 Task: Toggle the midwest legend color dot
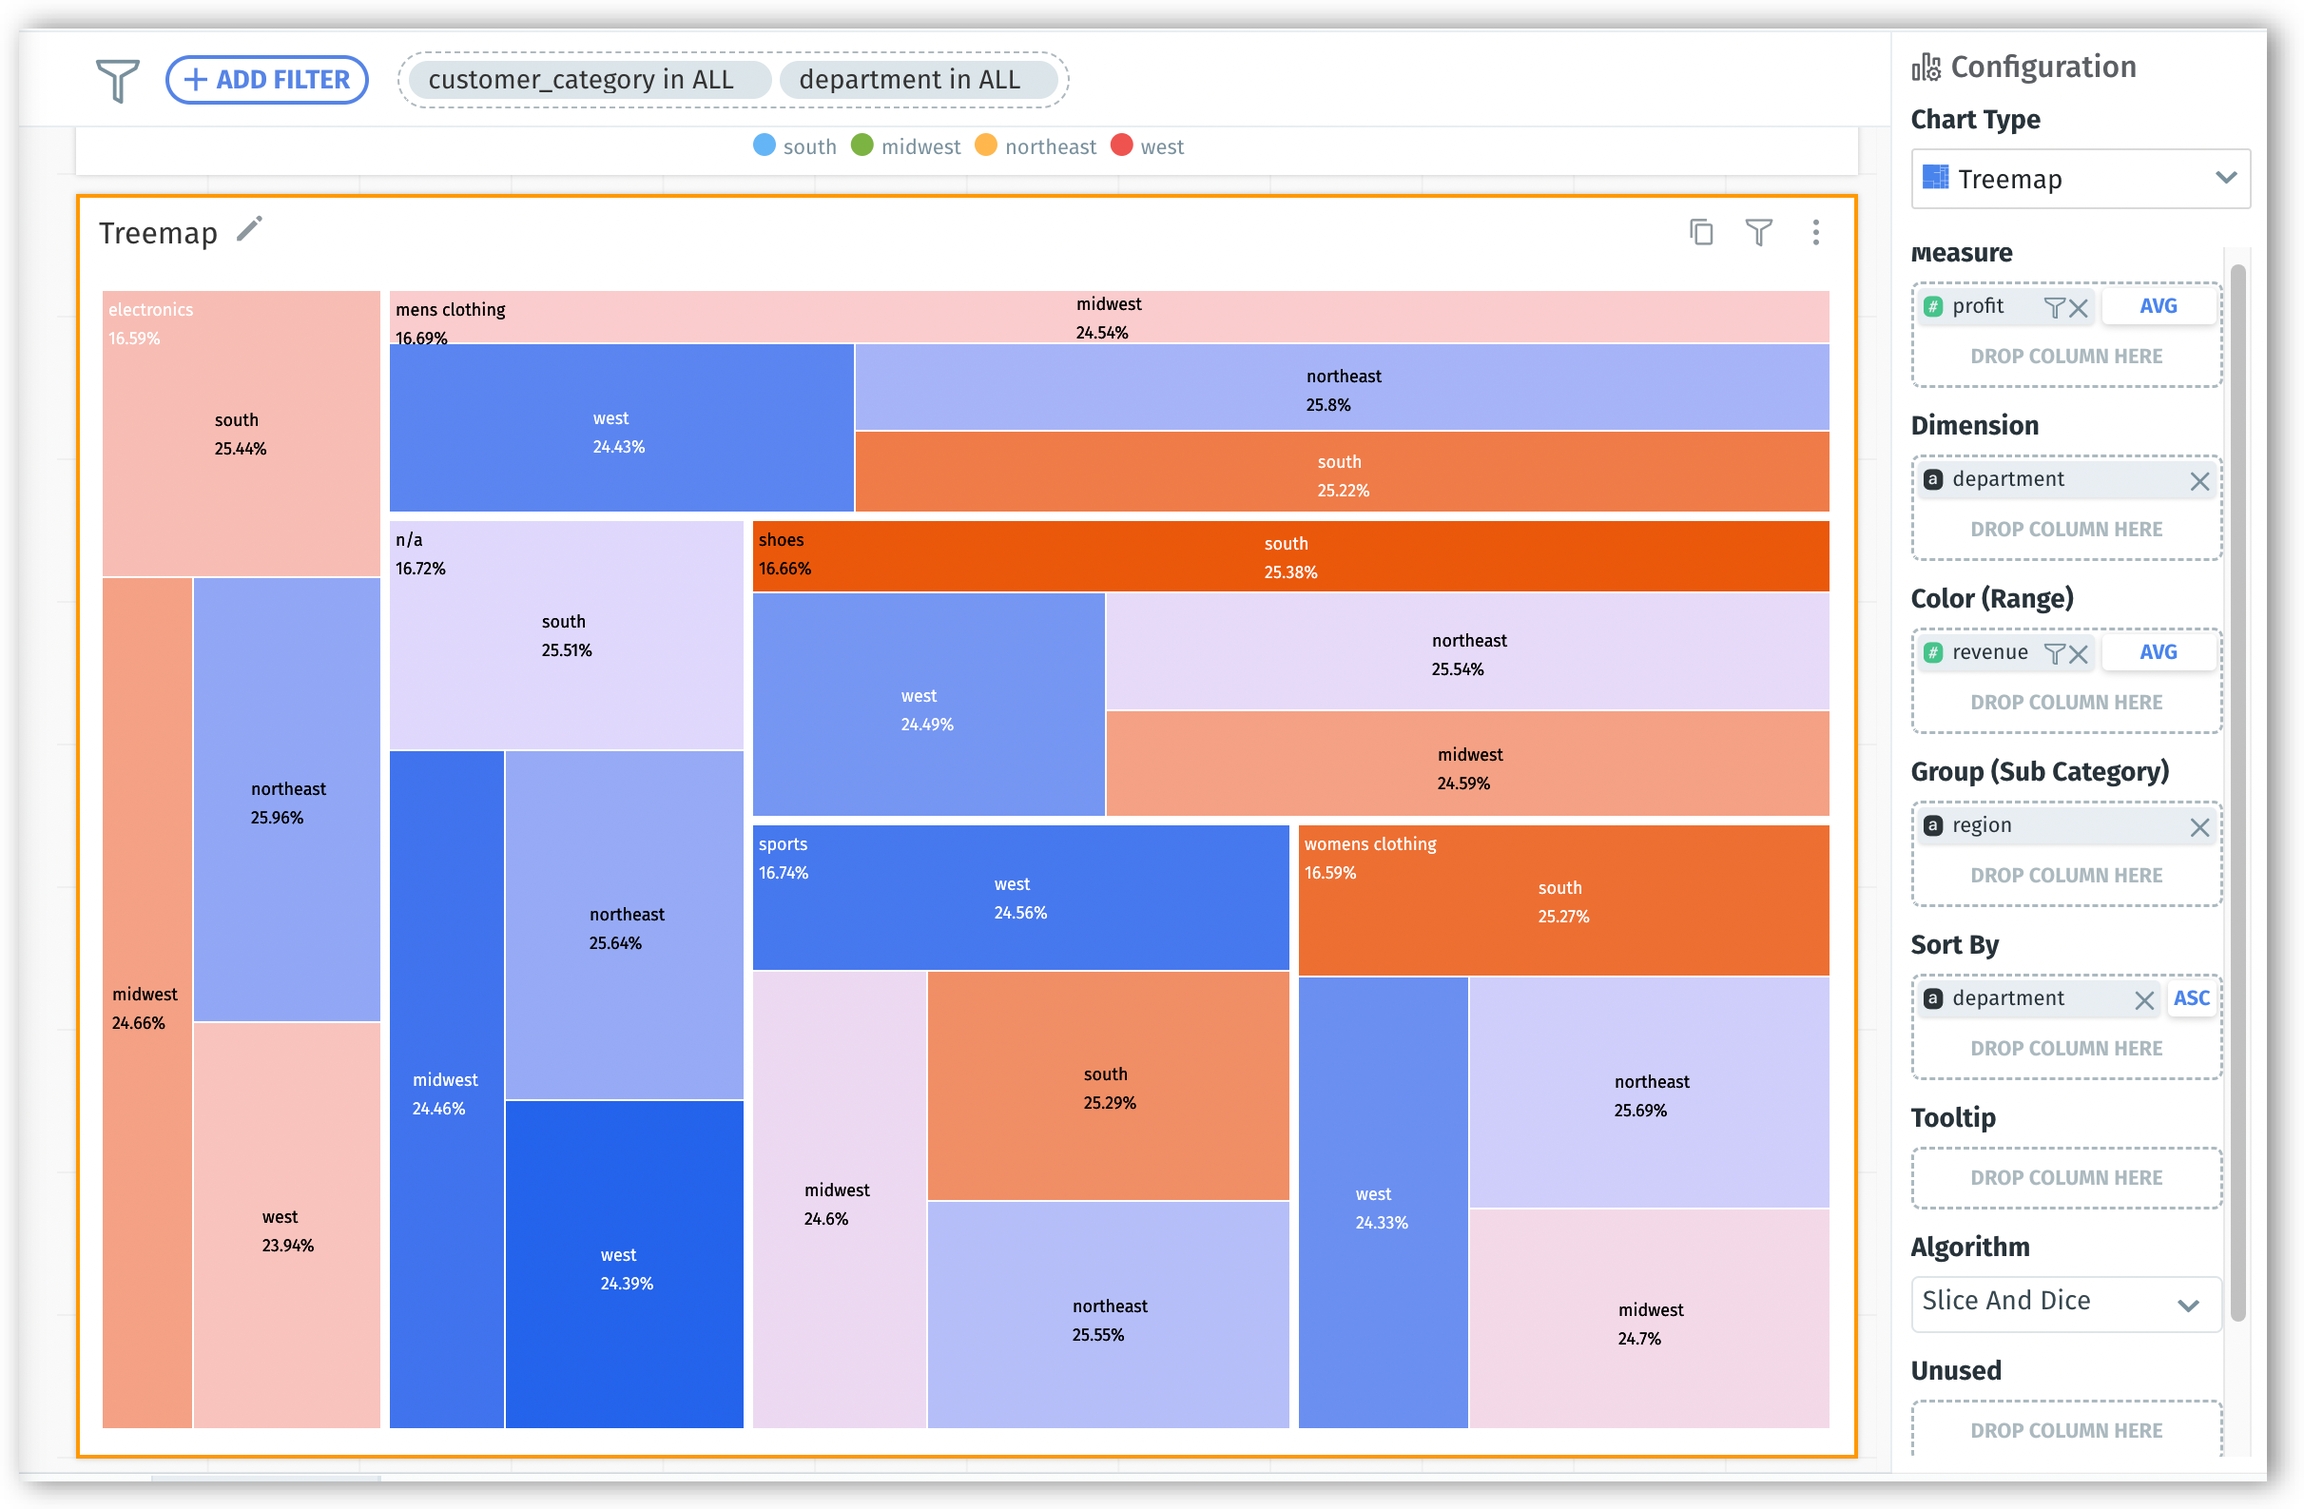pos(862,145)
